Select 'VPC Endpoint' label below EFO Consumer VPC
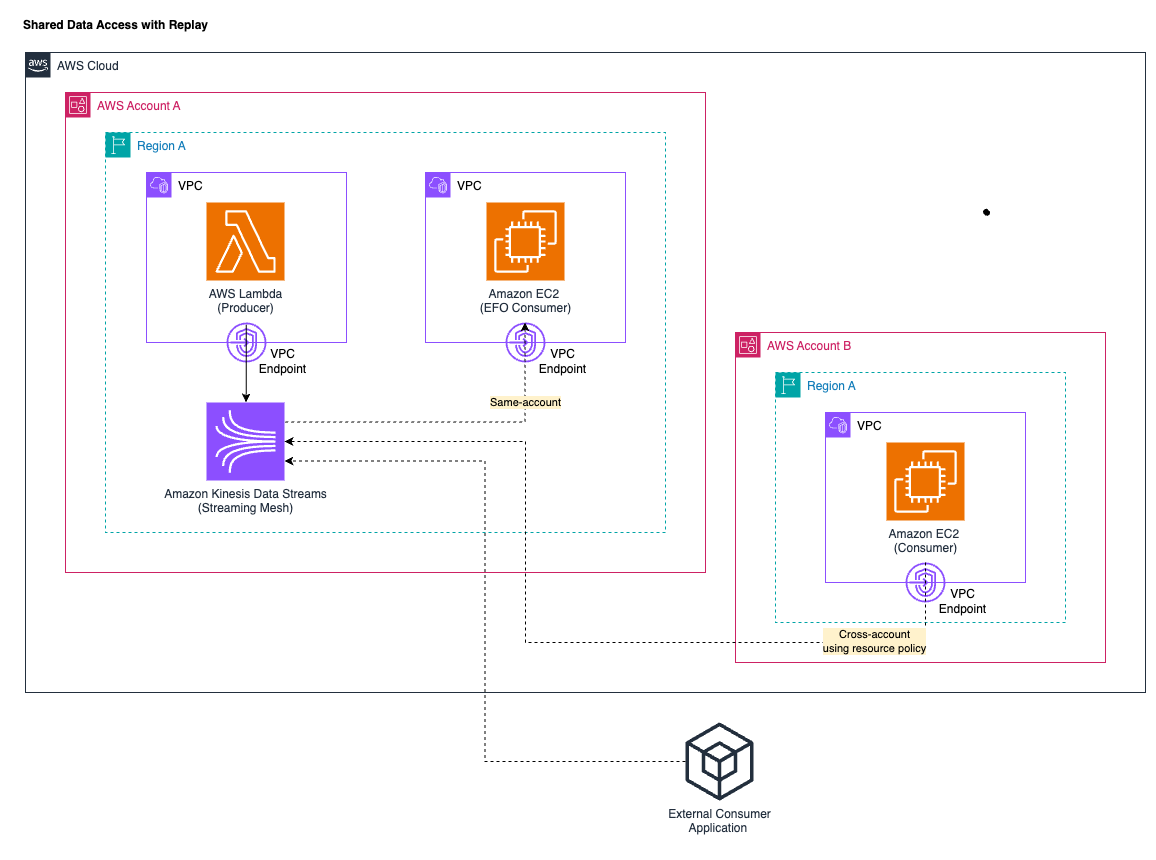The width and height of the screenshot is (1156, 860). tap(563, 361)
